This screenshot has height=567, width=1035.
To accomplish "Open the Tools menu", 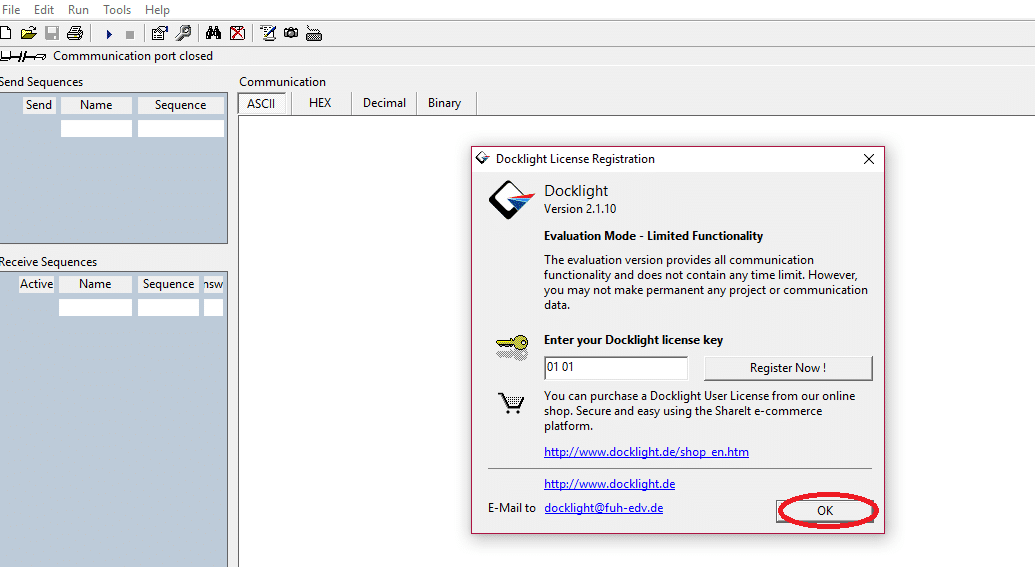I will tap(117, 9).
